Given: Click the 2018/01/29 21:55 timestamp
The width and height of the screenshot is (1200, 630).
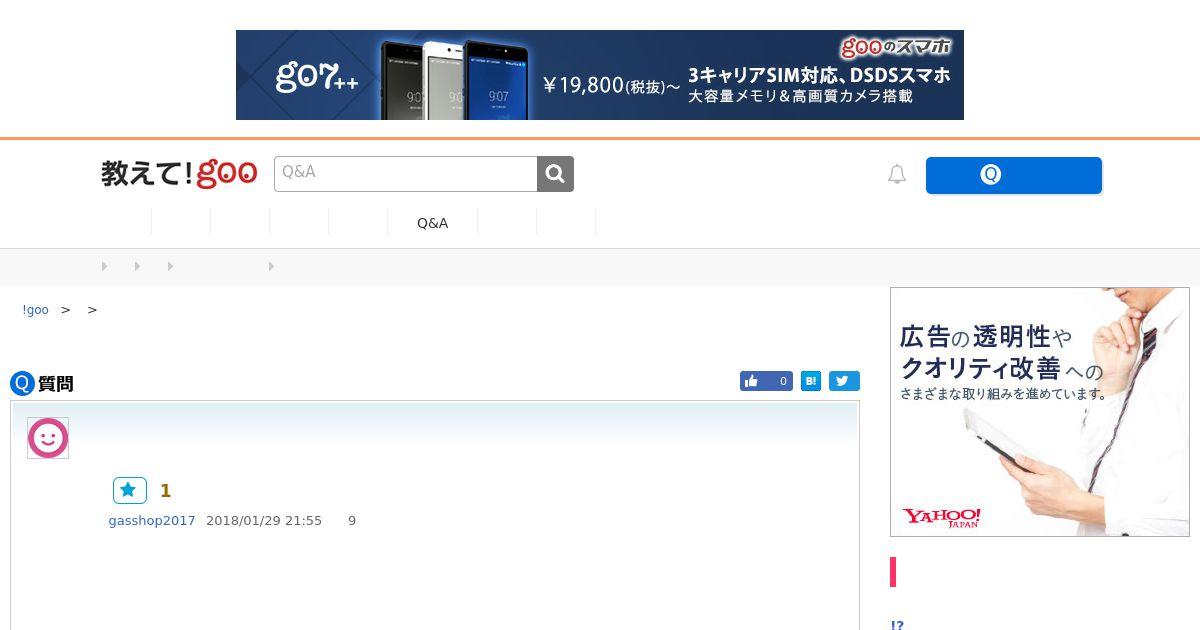Looking at the screenshot, I should pyautogui.click(x=264, y=521).
